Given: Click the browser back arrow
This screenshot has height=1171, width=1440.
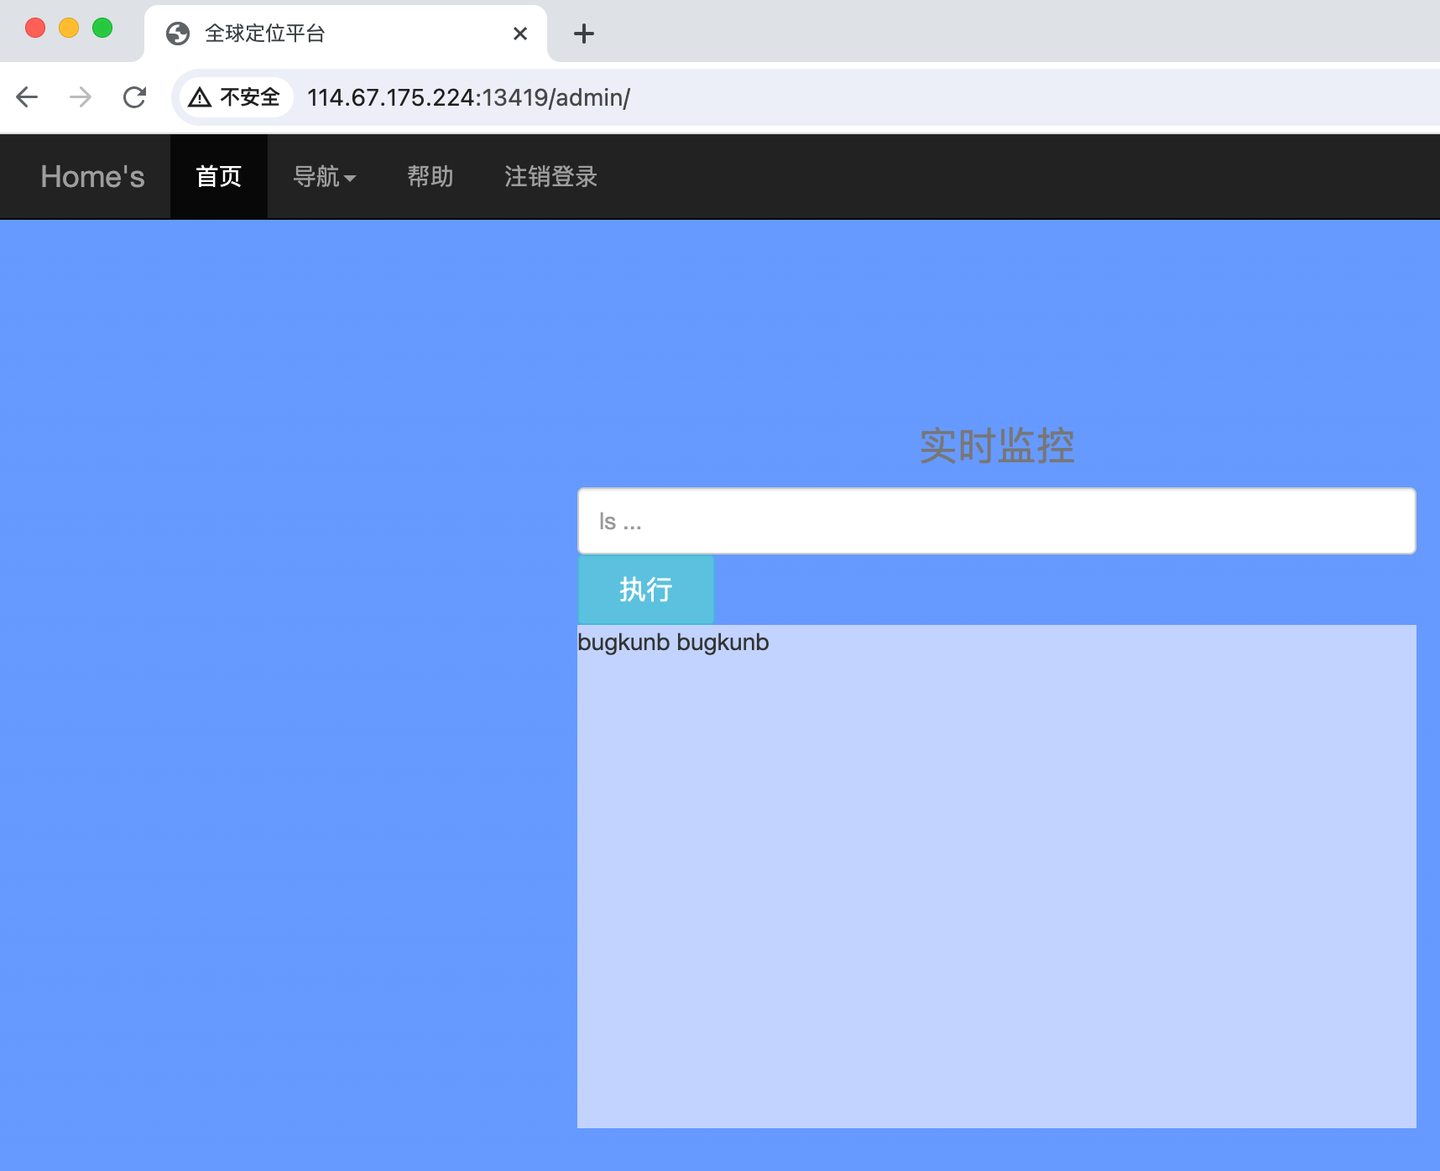Looking at the screenshot, I should click(27, 97).
